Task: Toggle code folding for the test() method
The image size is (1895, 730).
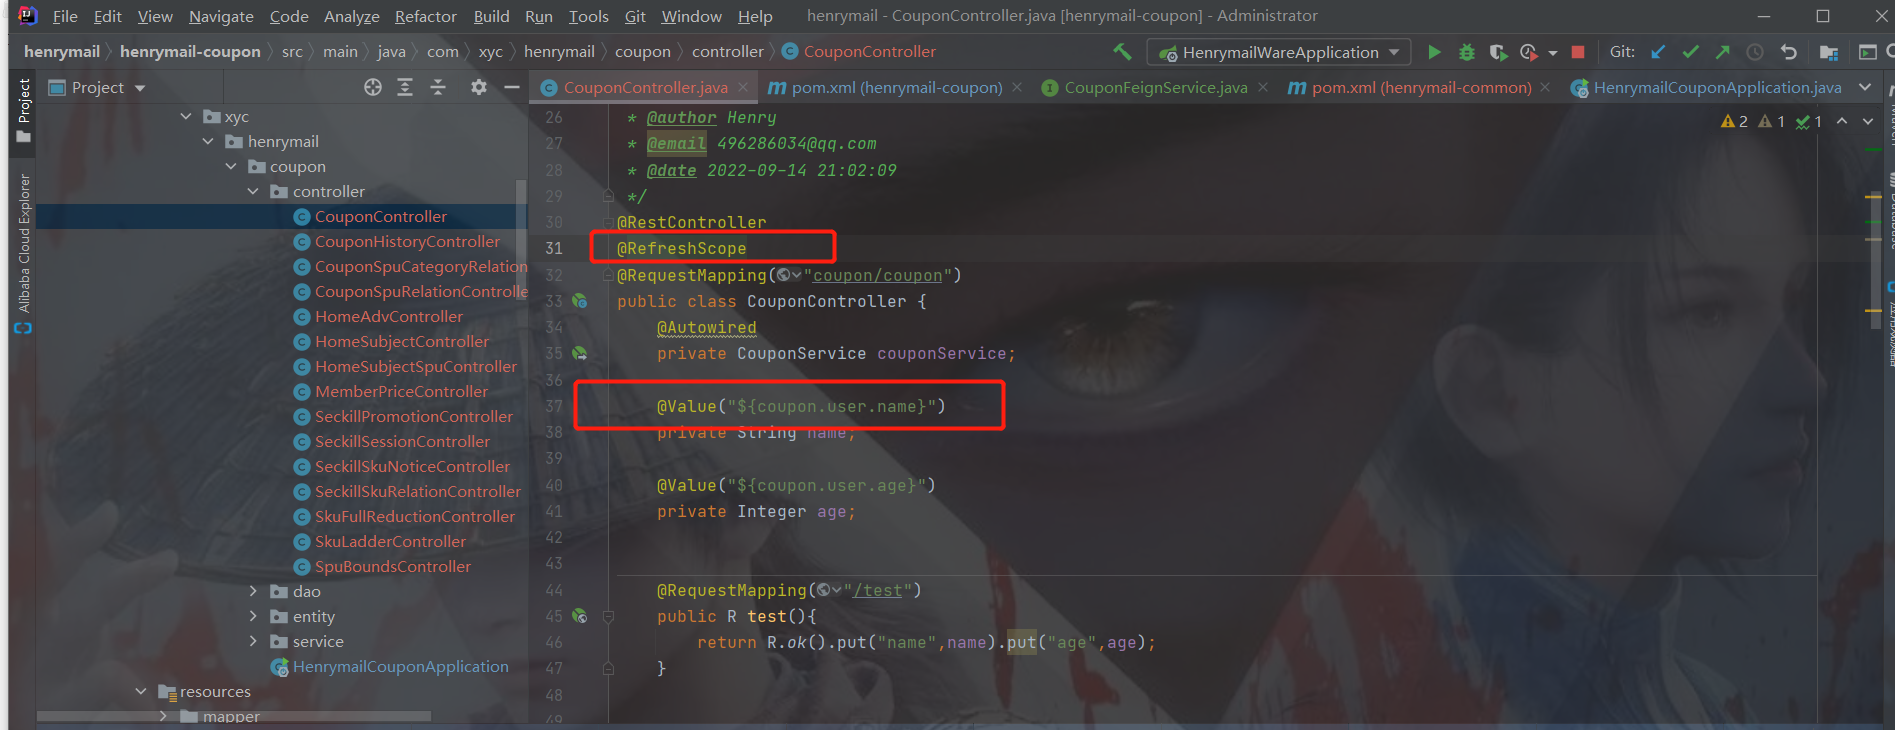Action: [x=608, y=617]
